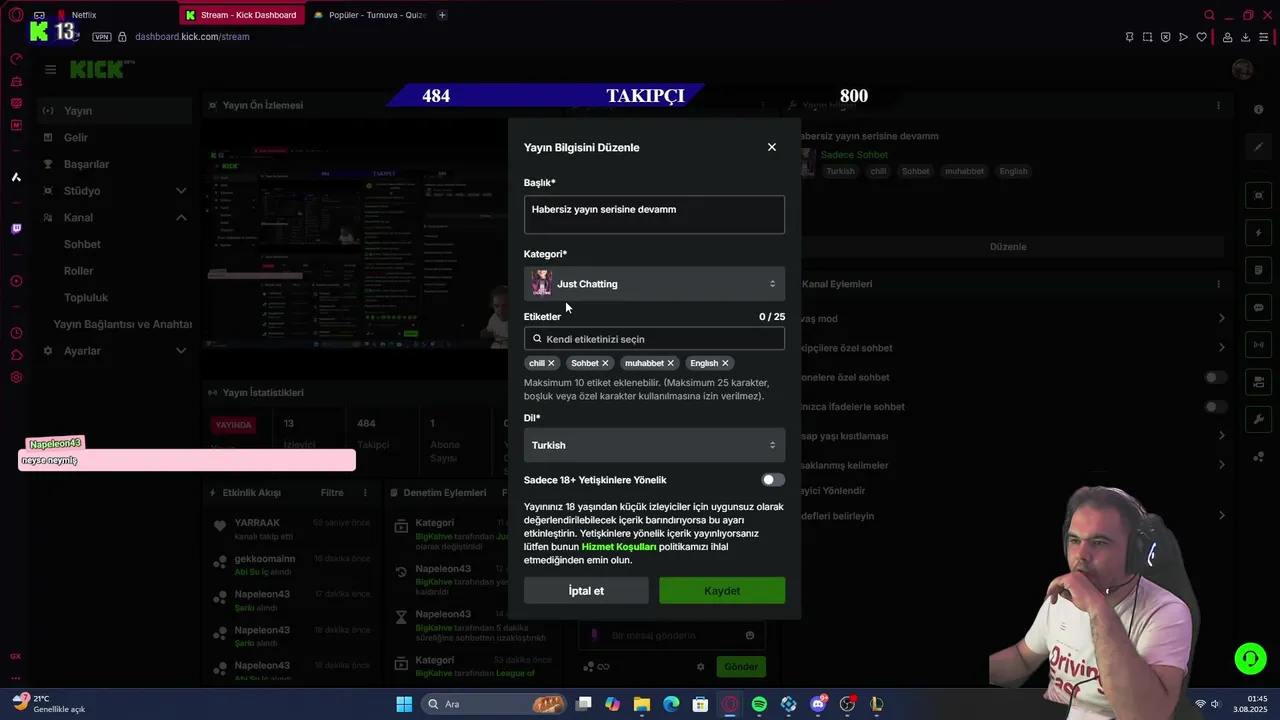Open the Hizmet Koşulları link

point(619,547)
